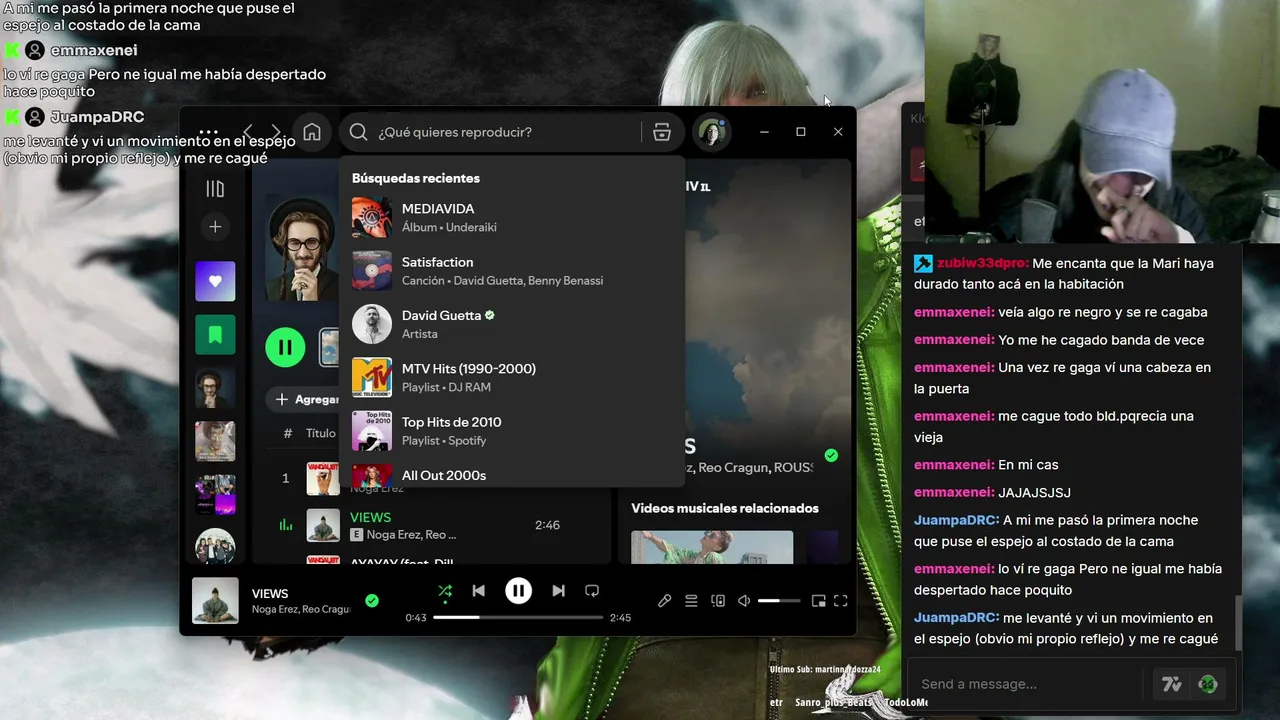Open Noga Erez artist link in player bar
This screenshot has width=1280, height=720.
coord(275,610)
